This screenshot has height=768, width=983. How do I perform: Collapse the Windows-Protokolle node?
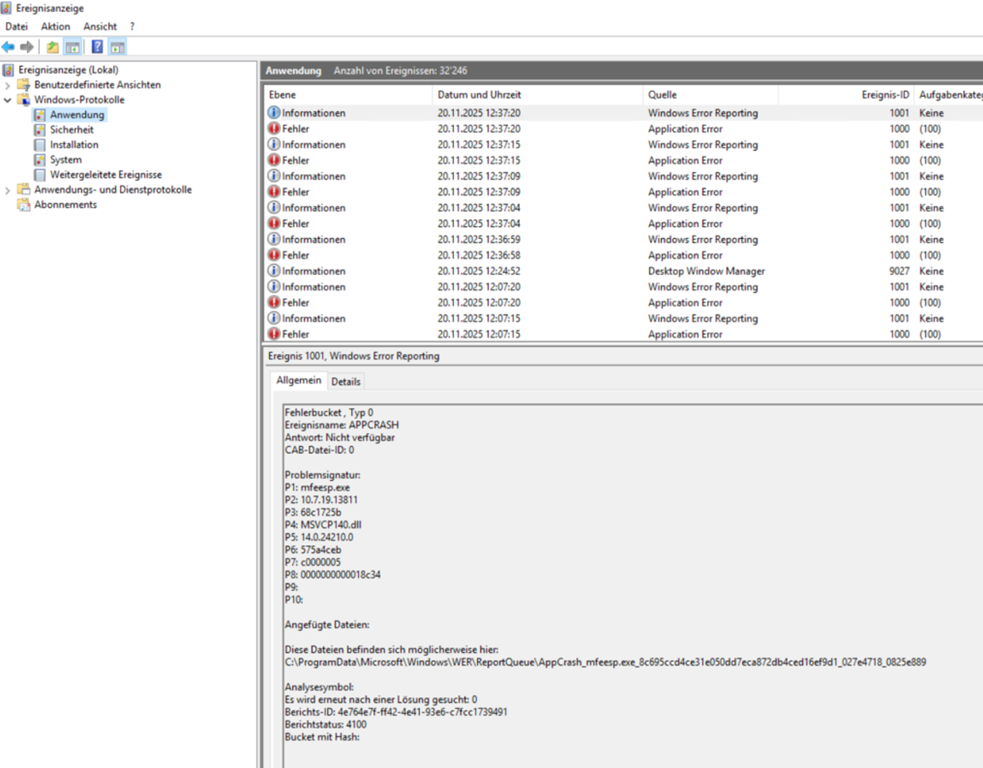pos(9,100)
